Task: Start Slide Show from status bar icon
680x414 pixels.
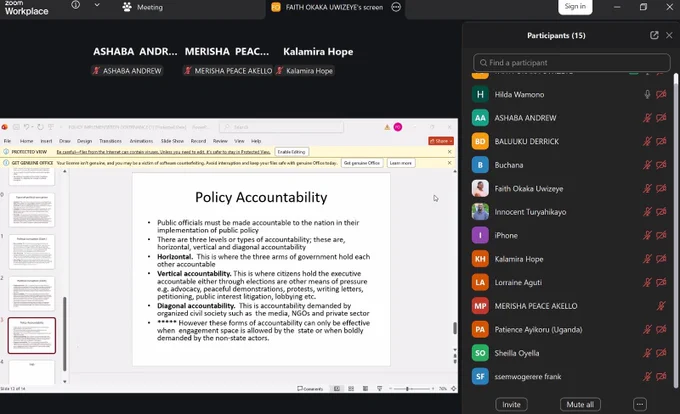Action: (379, 388)
